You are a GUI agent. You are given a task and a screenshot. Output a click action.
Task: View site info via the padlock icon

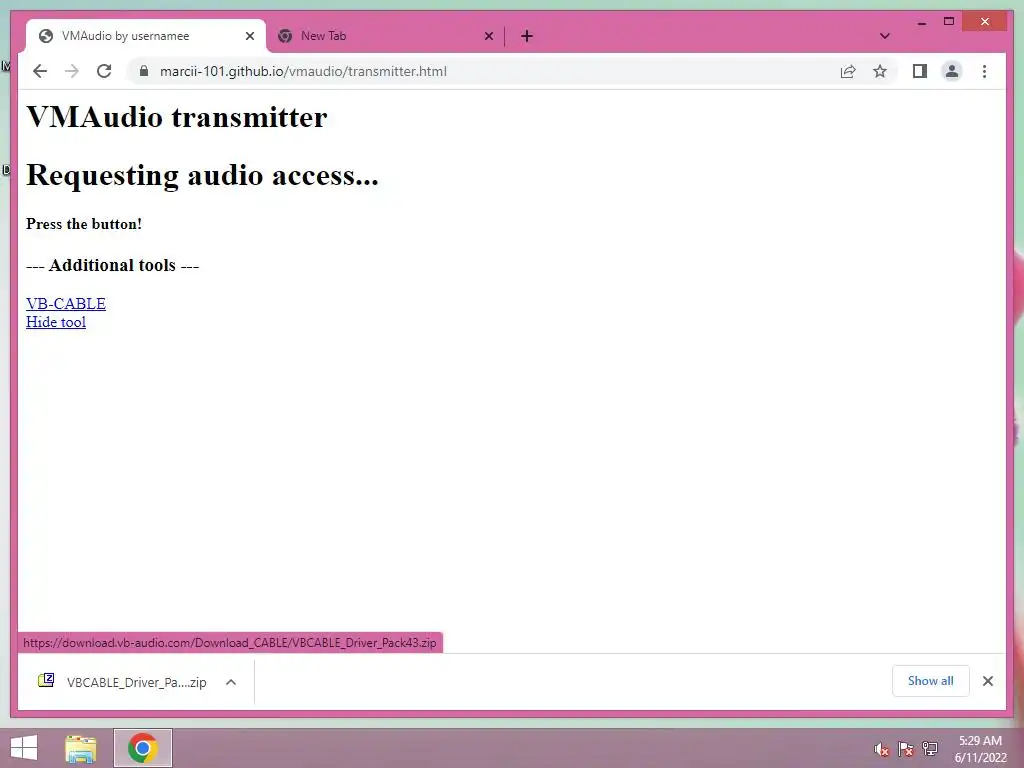(144, 71)
